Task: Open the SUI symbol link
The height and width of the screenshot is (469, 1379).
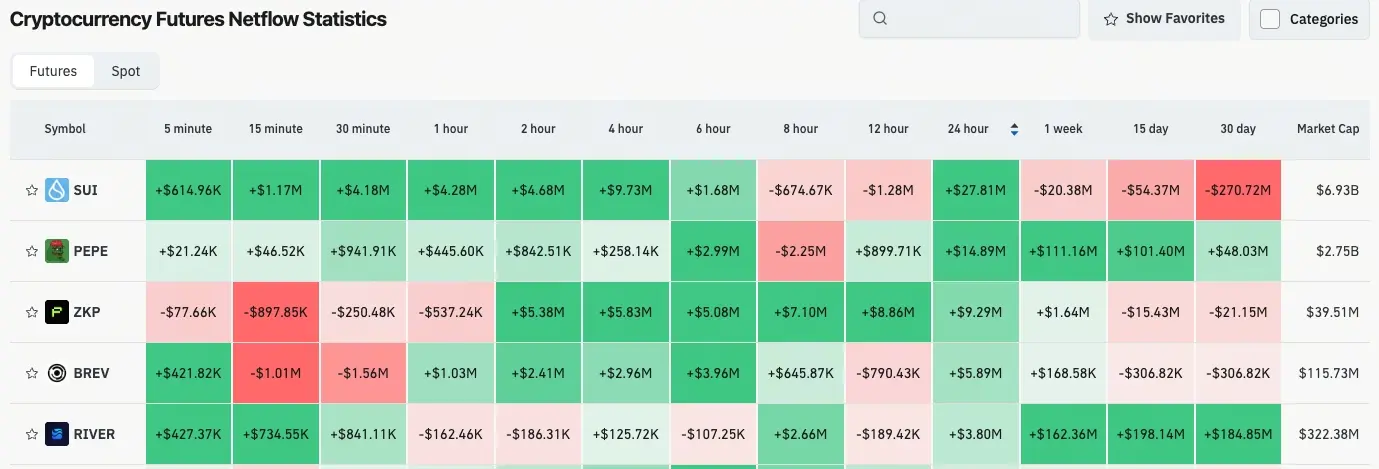Action: 86,190
